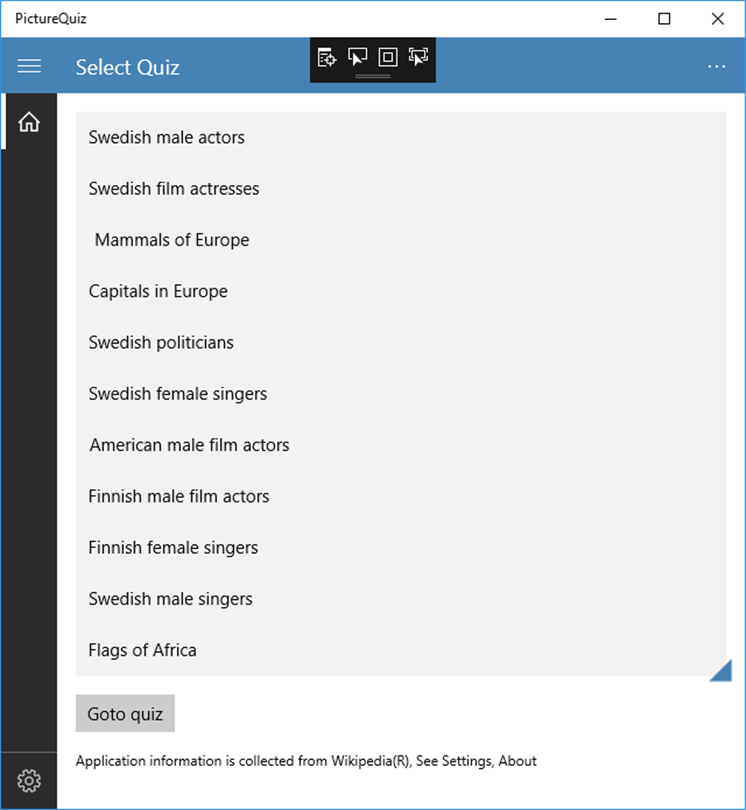Screen dimensions: 746x810
Task: Click the Home icon in sidebar
Action: click(29, 122)
